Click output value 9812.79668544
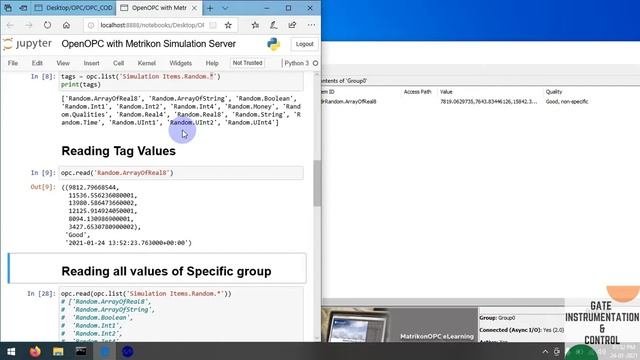The height and width of the screenshot is (360, 640). (93, 187)
